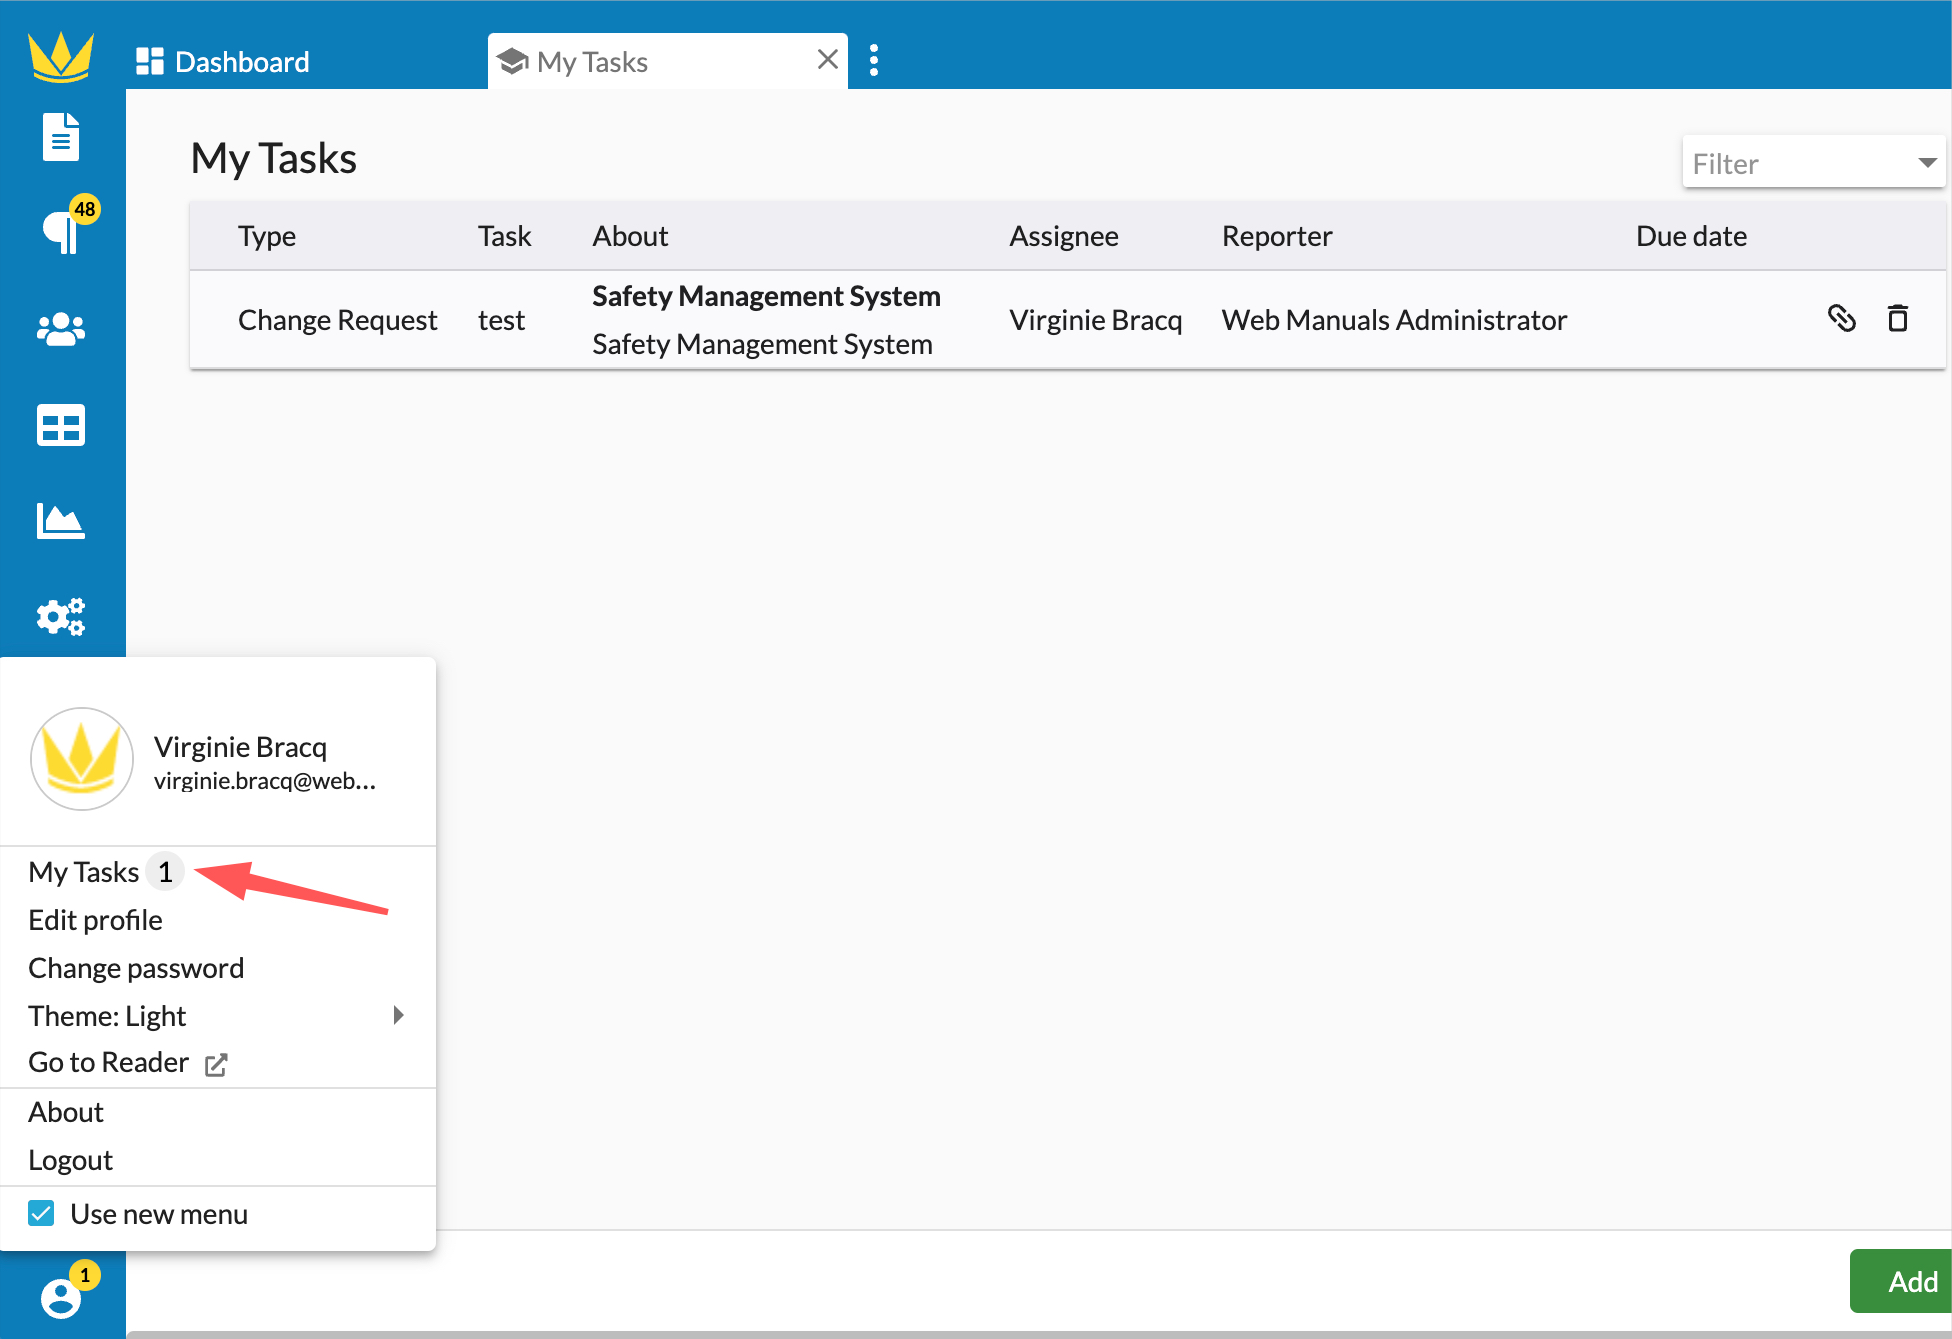Click the link icon on the test task row
Viewport: 1952px width, 1339px height.
click(1841, 318)
